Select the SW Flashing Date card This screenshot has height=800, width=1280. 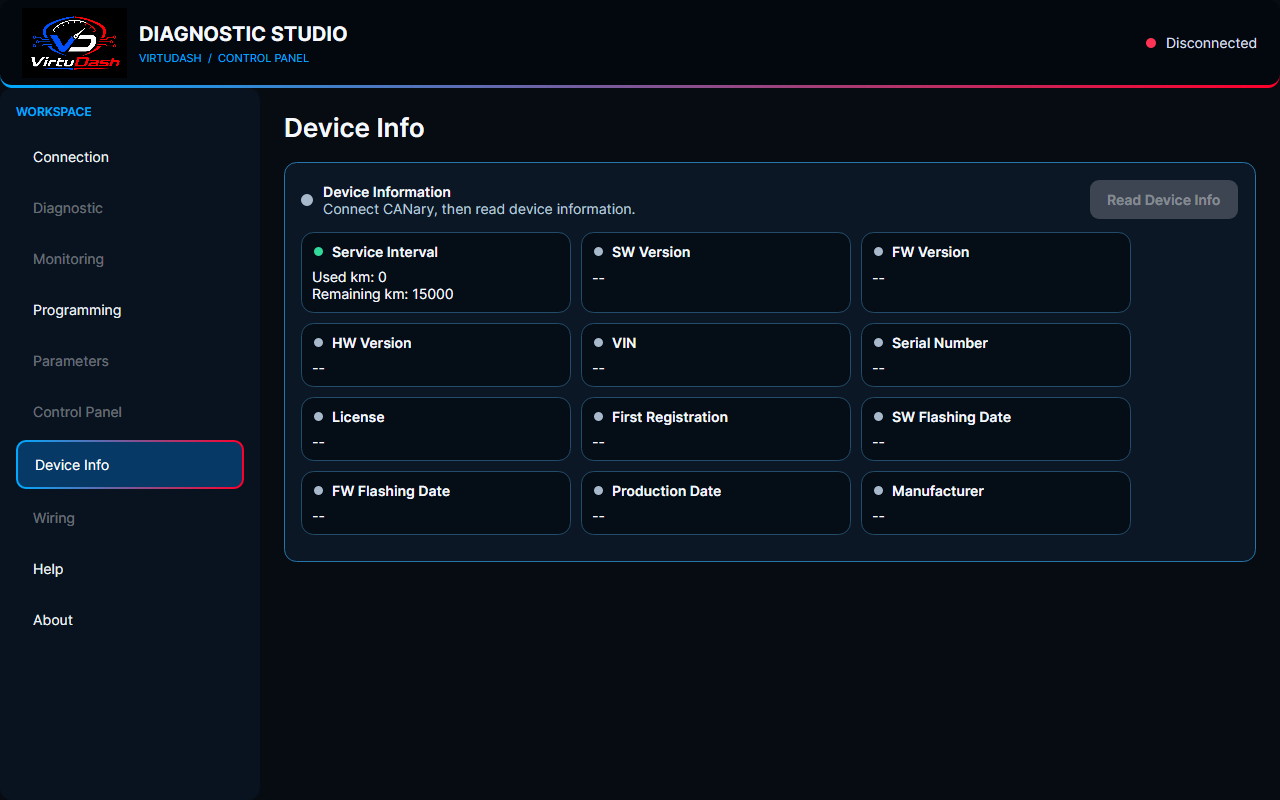(996, 429)
